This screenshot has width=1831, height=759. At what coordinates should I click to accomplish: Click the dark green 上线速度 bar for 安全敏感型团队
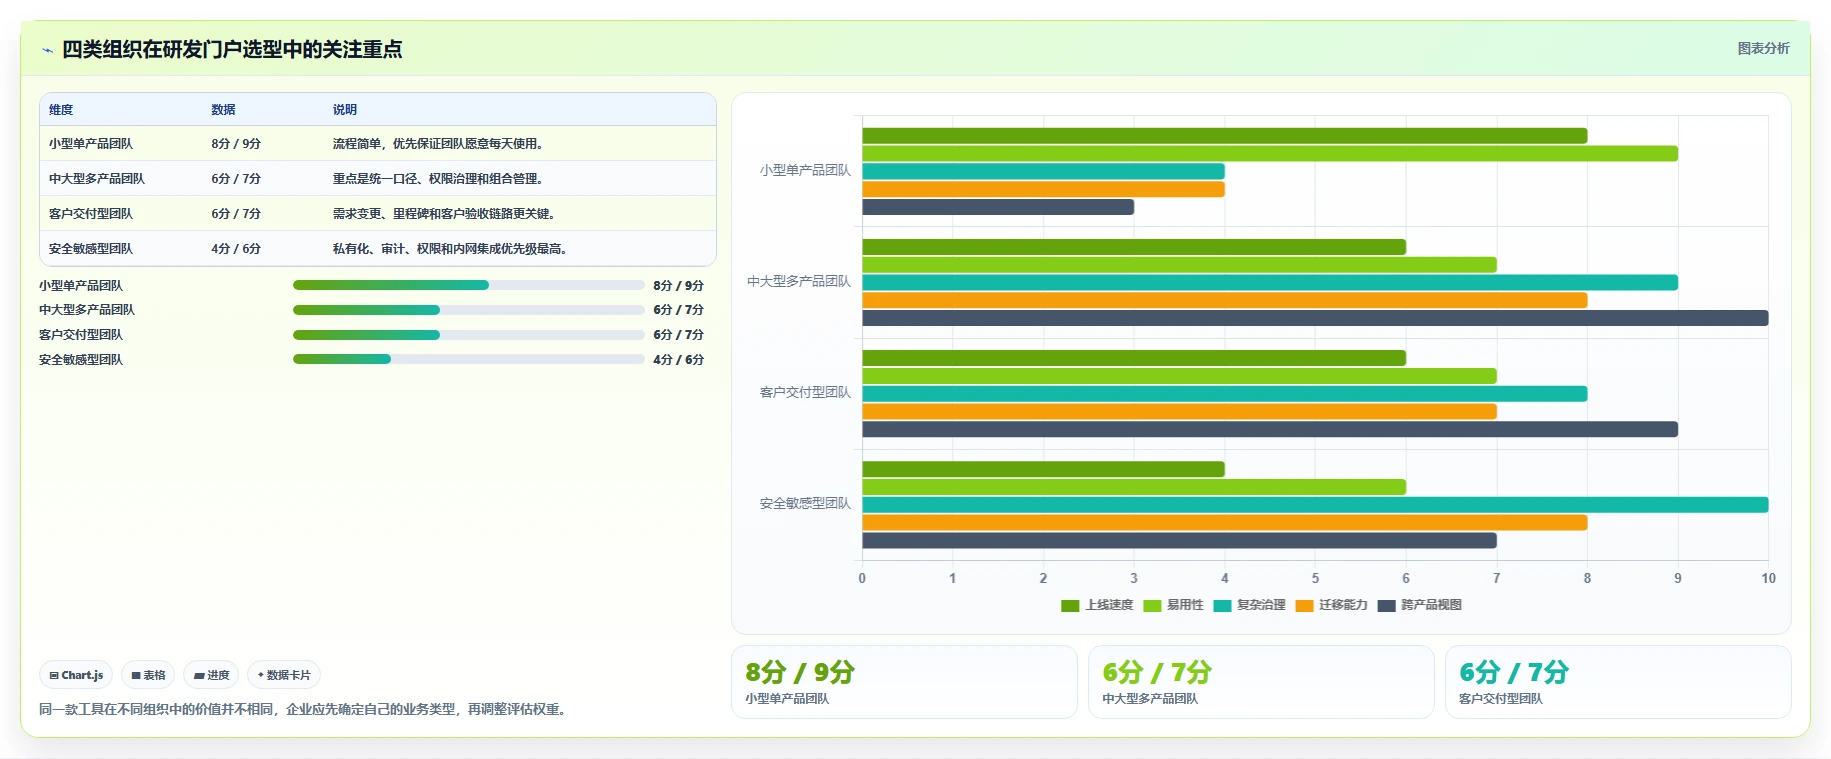[x=1043, y=469]
